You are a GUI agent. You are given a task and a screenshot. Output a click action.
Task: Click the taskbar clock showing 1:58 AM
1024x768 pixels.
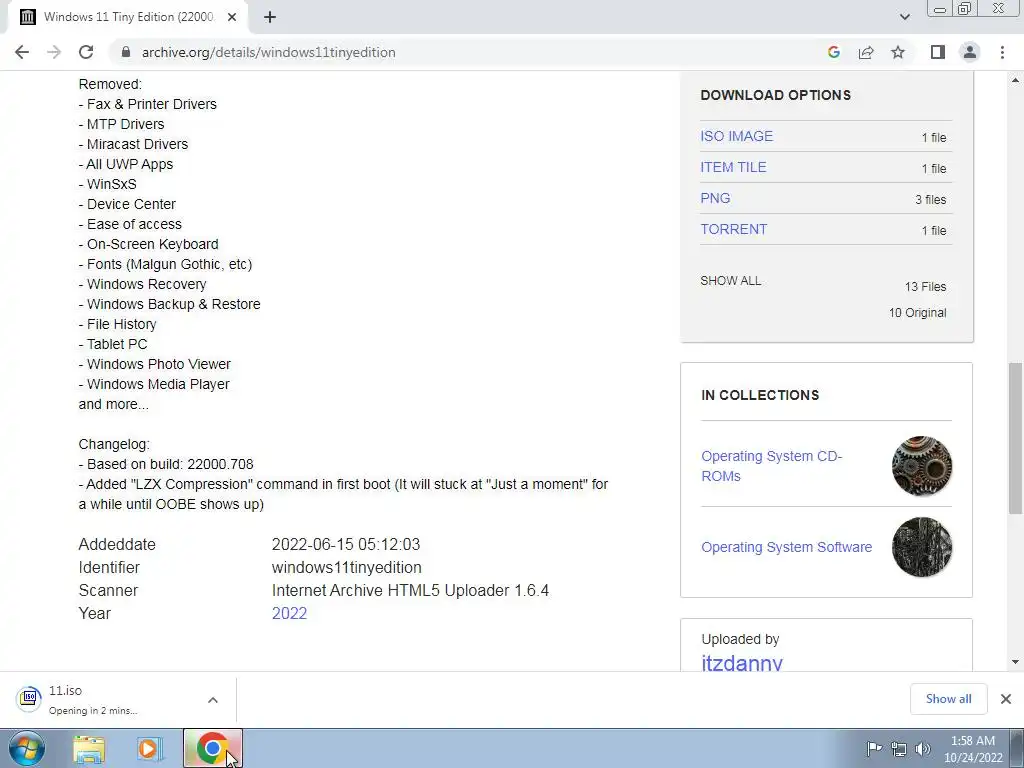[x=972, y=749]
